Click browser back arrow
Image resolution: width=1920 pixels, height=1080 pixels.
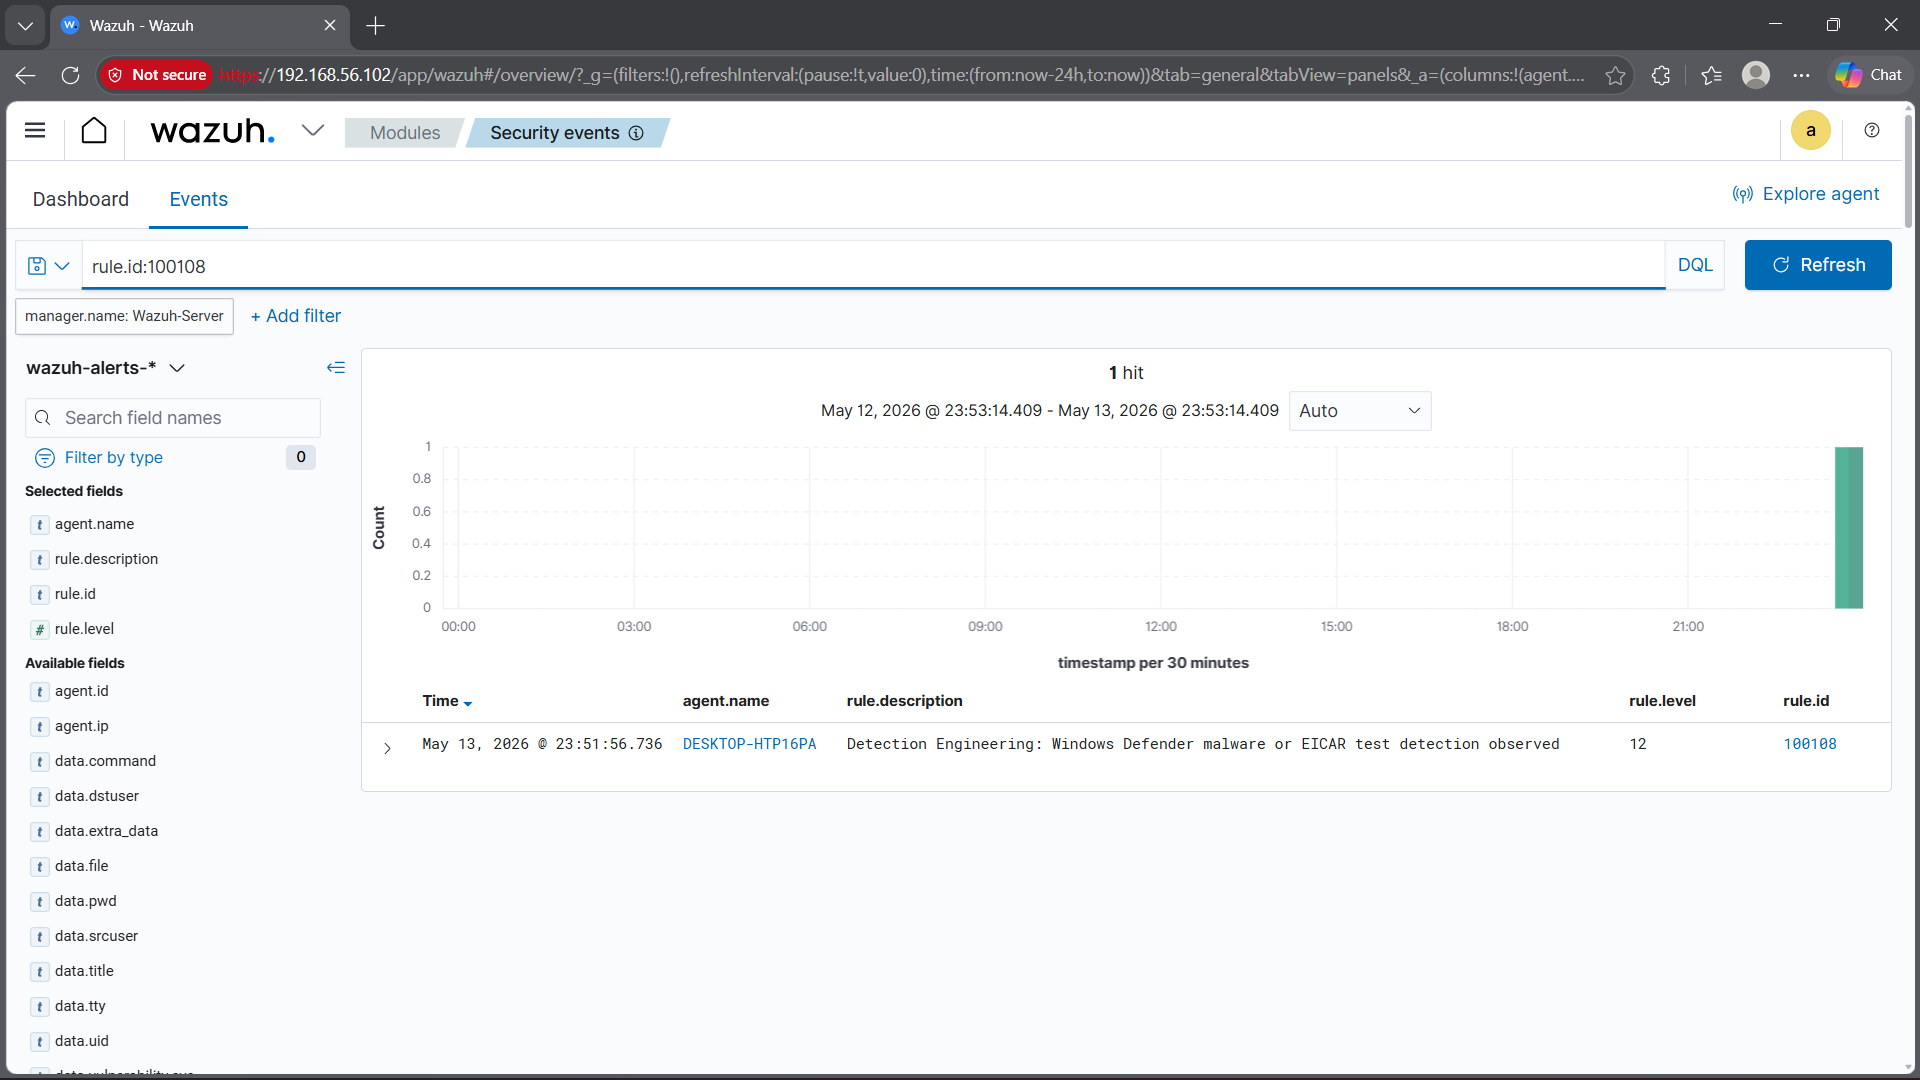pos(26,75)
